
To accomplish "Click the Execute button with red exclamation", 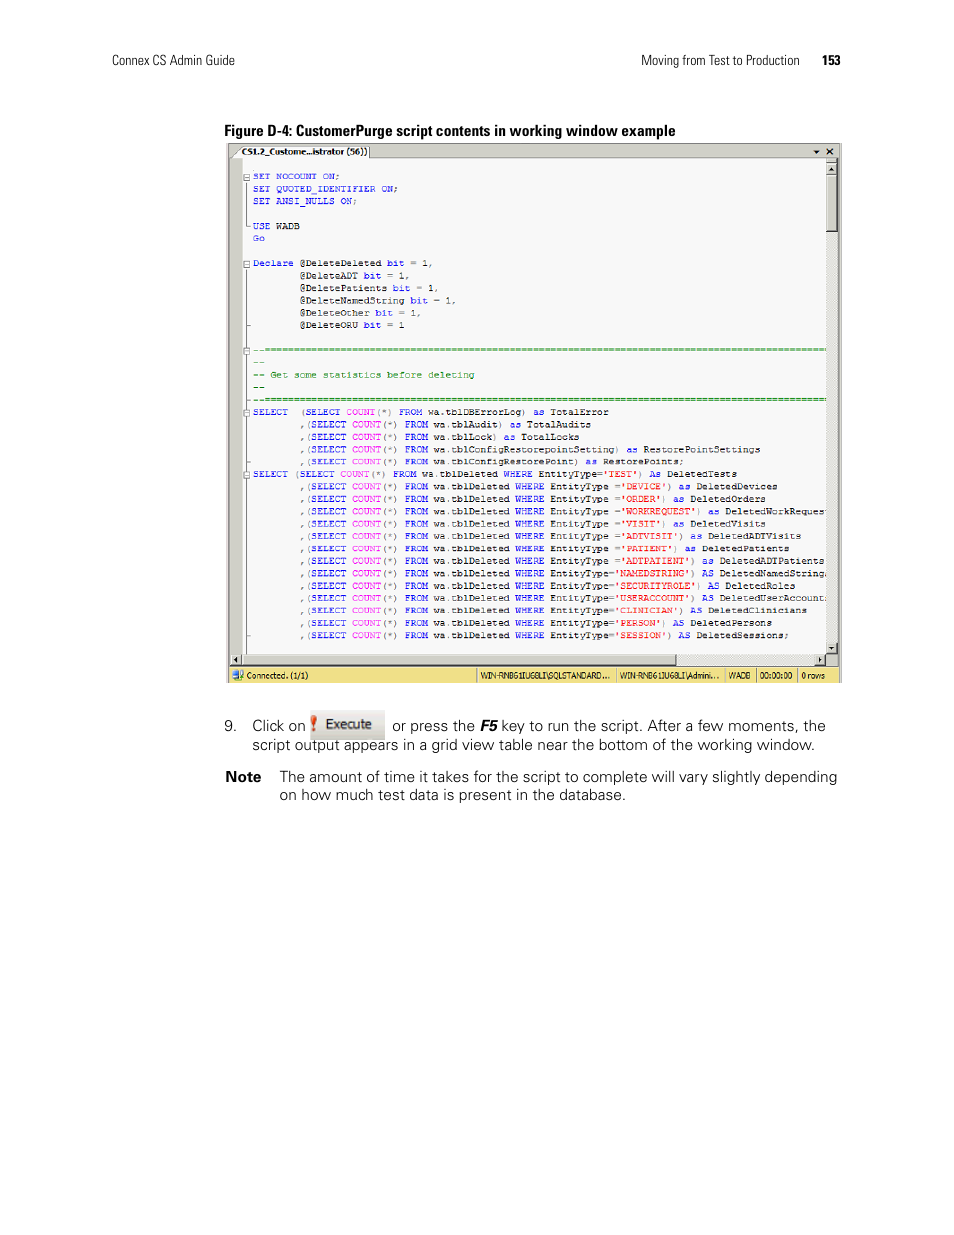I will [x=347, y=725].
